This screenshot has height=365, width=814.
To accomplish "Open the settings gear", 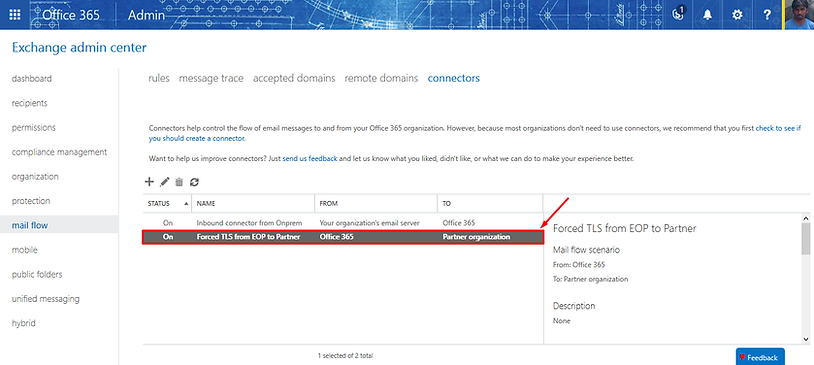I will [737, 15].
